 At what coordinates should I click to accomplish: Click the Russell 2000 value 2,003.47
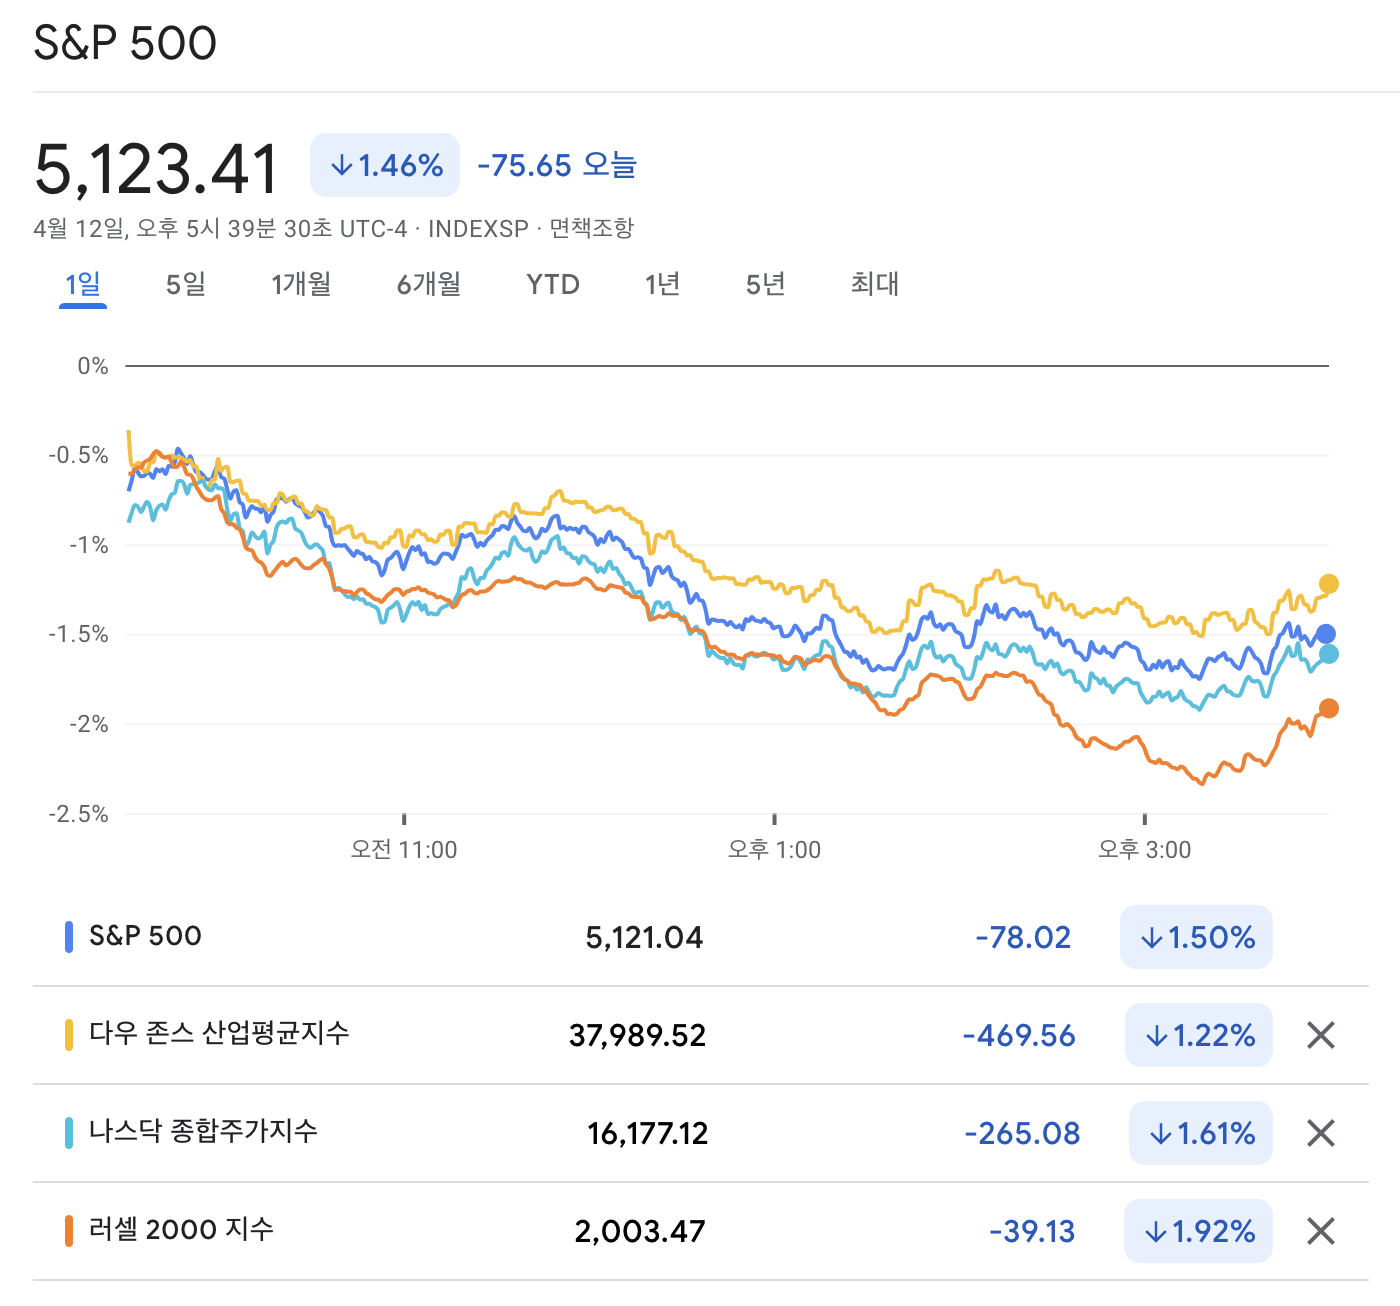coord(640,1231)
